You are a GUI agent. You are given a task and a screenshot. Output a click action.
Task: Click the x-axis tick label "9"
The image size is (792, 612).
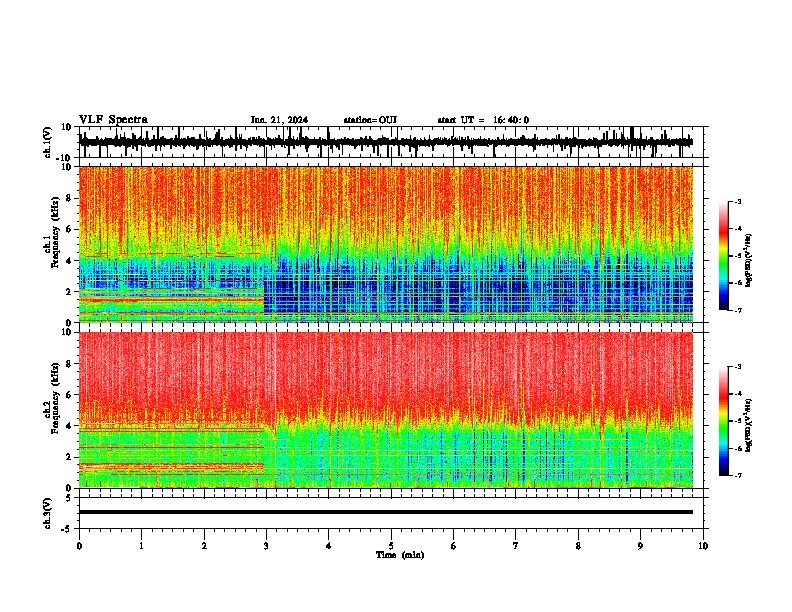640,546
